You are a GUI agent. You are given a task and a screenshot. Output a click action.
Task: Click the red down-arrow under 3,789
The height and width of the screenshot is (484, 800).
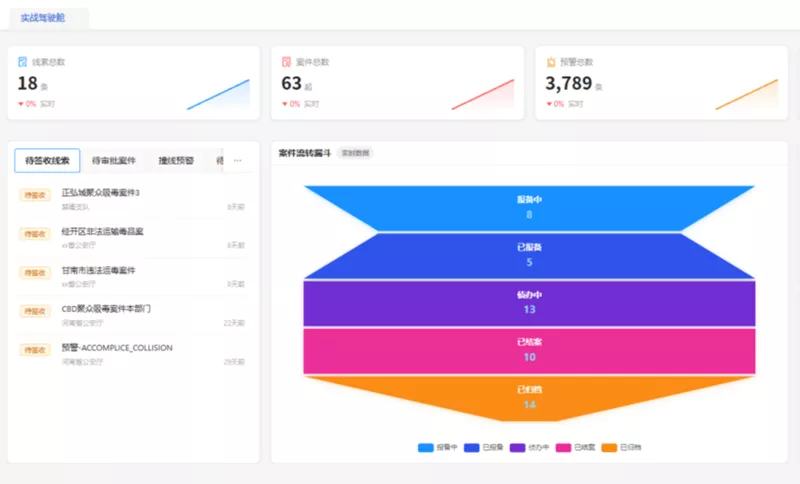pyautogui.click(x=549, y=104)
